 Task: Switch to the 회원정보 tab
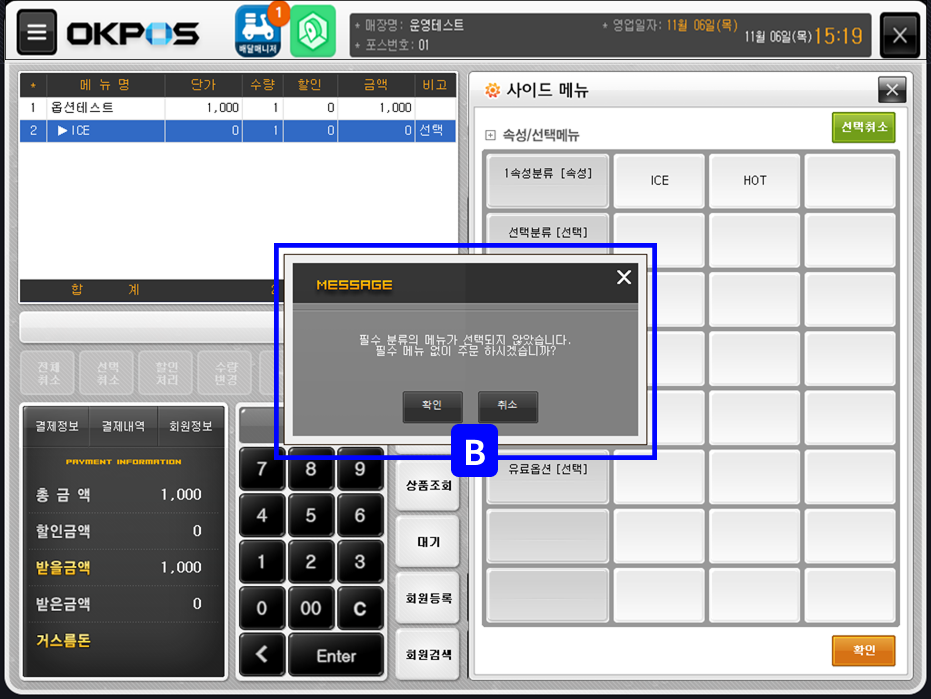(190, 426)
